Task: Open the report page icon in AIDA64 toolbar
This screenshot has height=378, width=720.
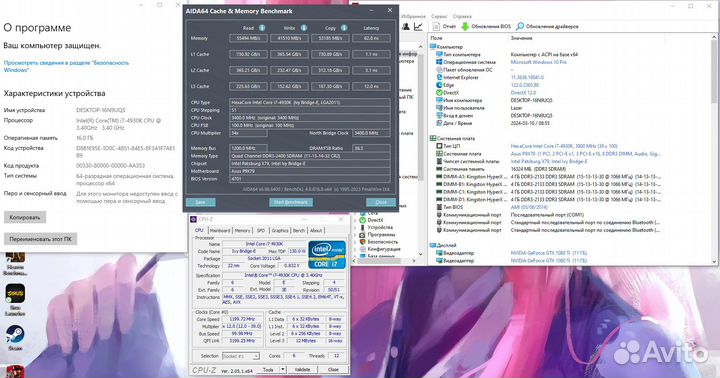Action: [437, 27]
